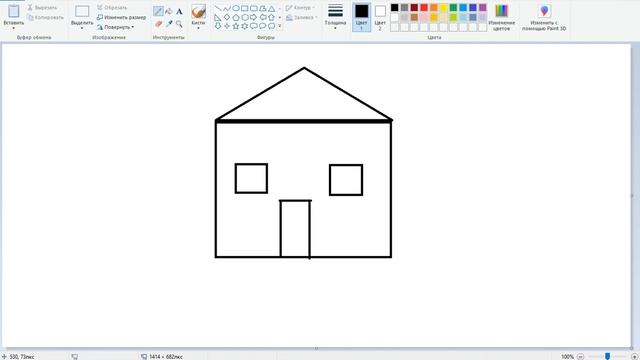Viewport: 640px width, 360px height.
Task: Pick the purple palette swatch
Action: click(x=483, y=7)
